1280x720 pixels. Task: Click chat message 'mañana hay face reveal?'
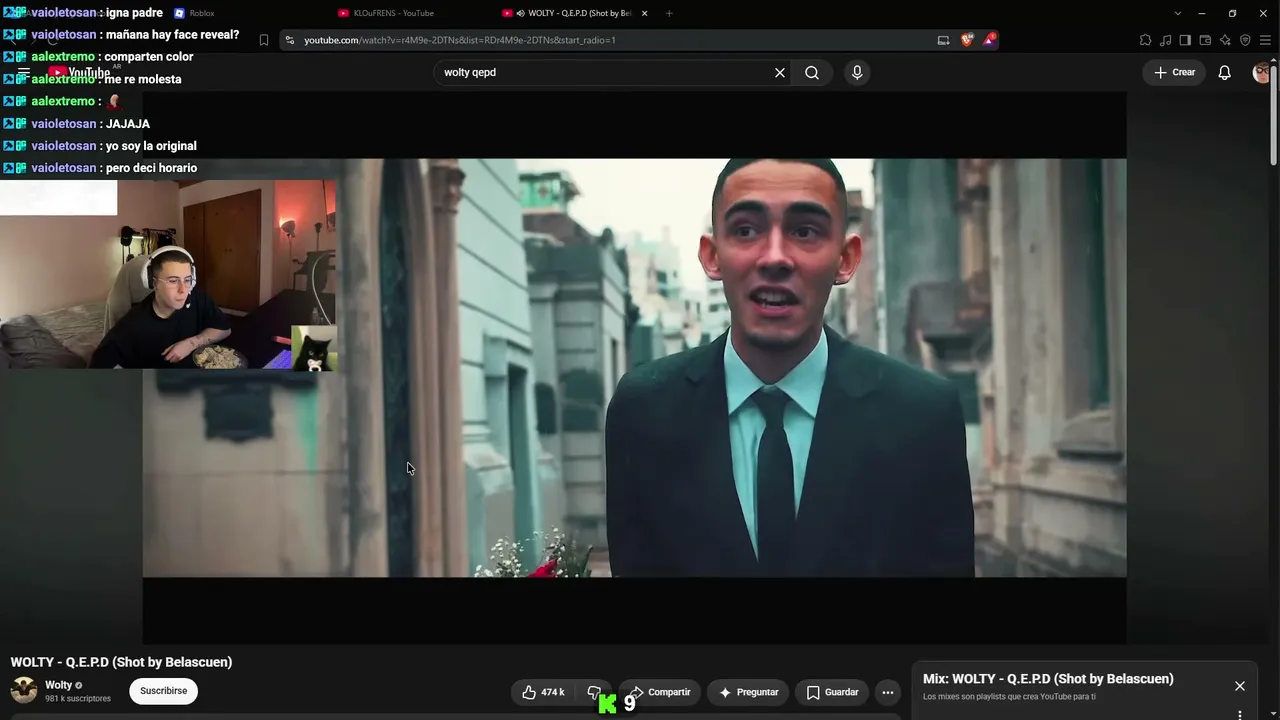tap(172, 35)
